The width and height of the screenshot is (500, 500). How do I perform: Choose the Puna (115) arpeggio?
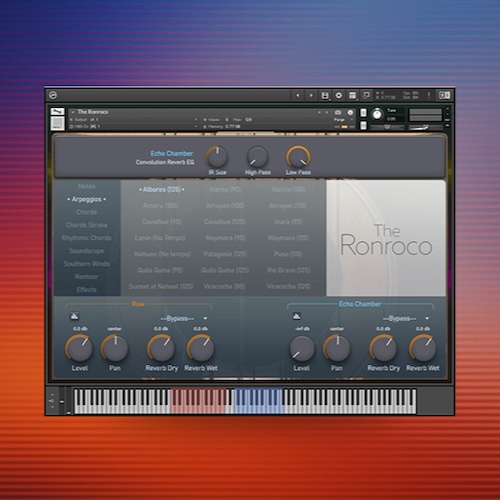point(288,254)
